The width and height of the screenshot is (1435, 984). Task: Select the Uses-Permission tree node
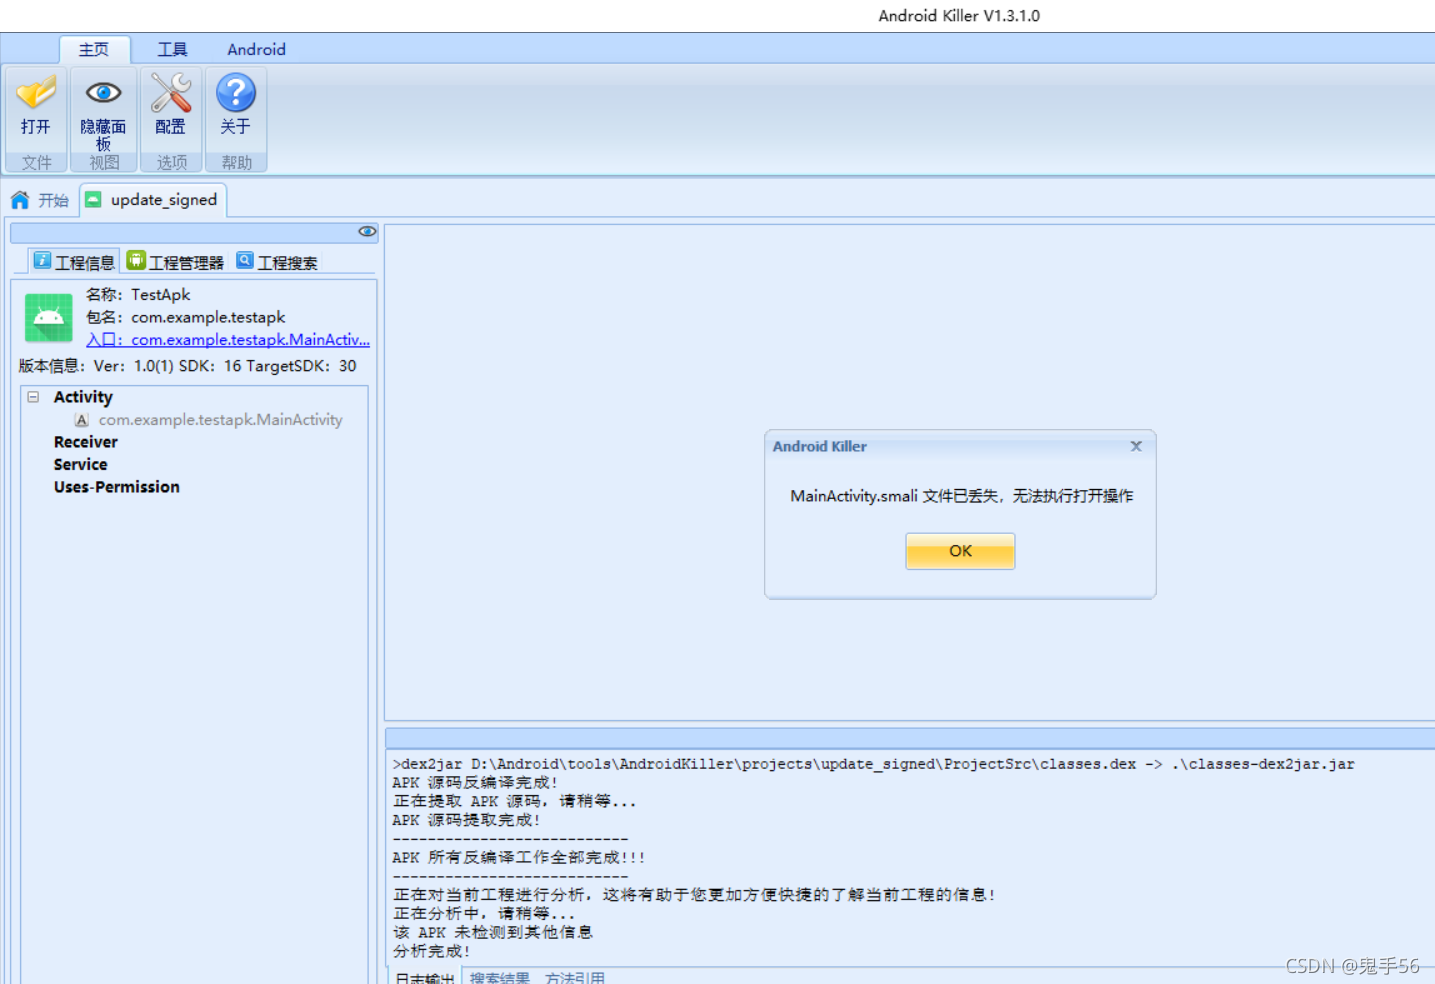tap(117, 487)
